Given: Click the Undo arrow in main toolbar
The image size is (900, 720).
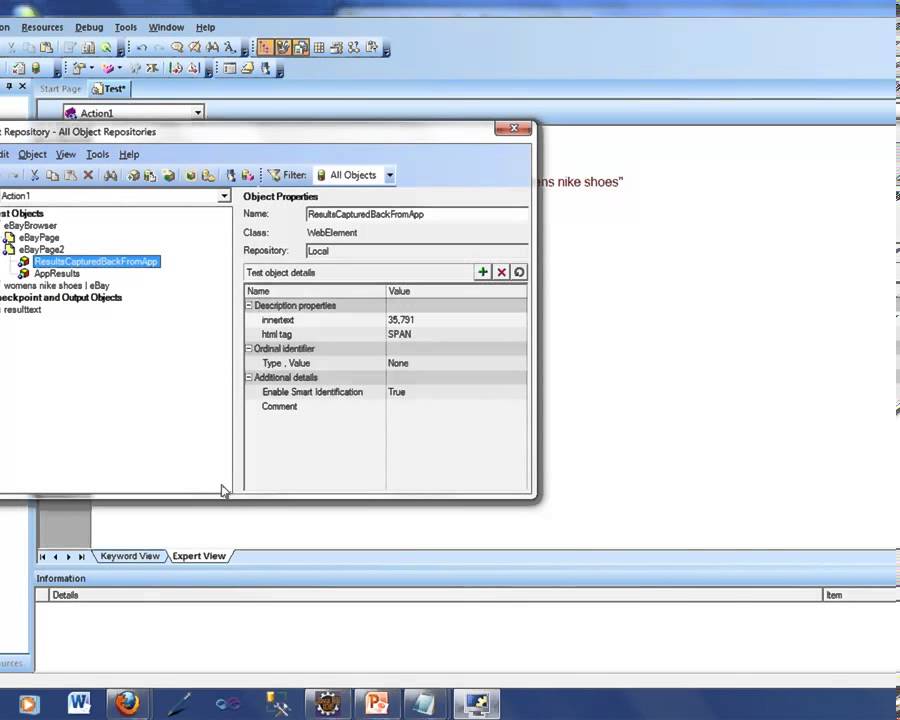Looking at the screenshot, I should coord(142,48).
